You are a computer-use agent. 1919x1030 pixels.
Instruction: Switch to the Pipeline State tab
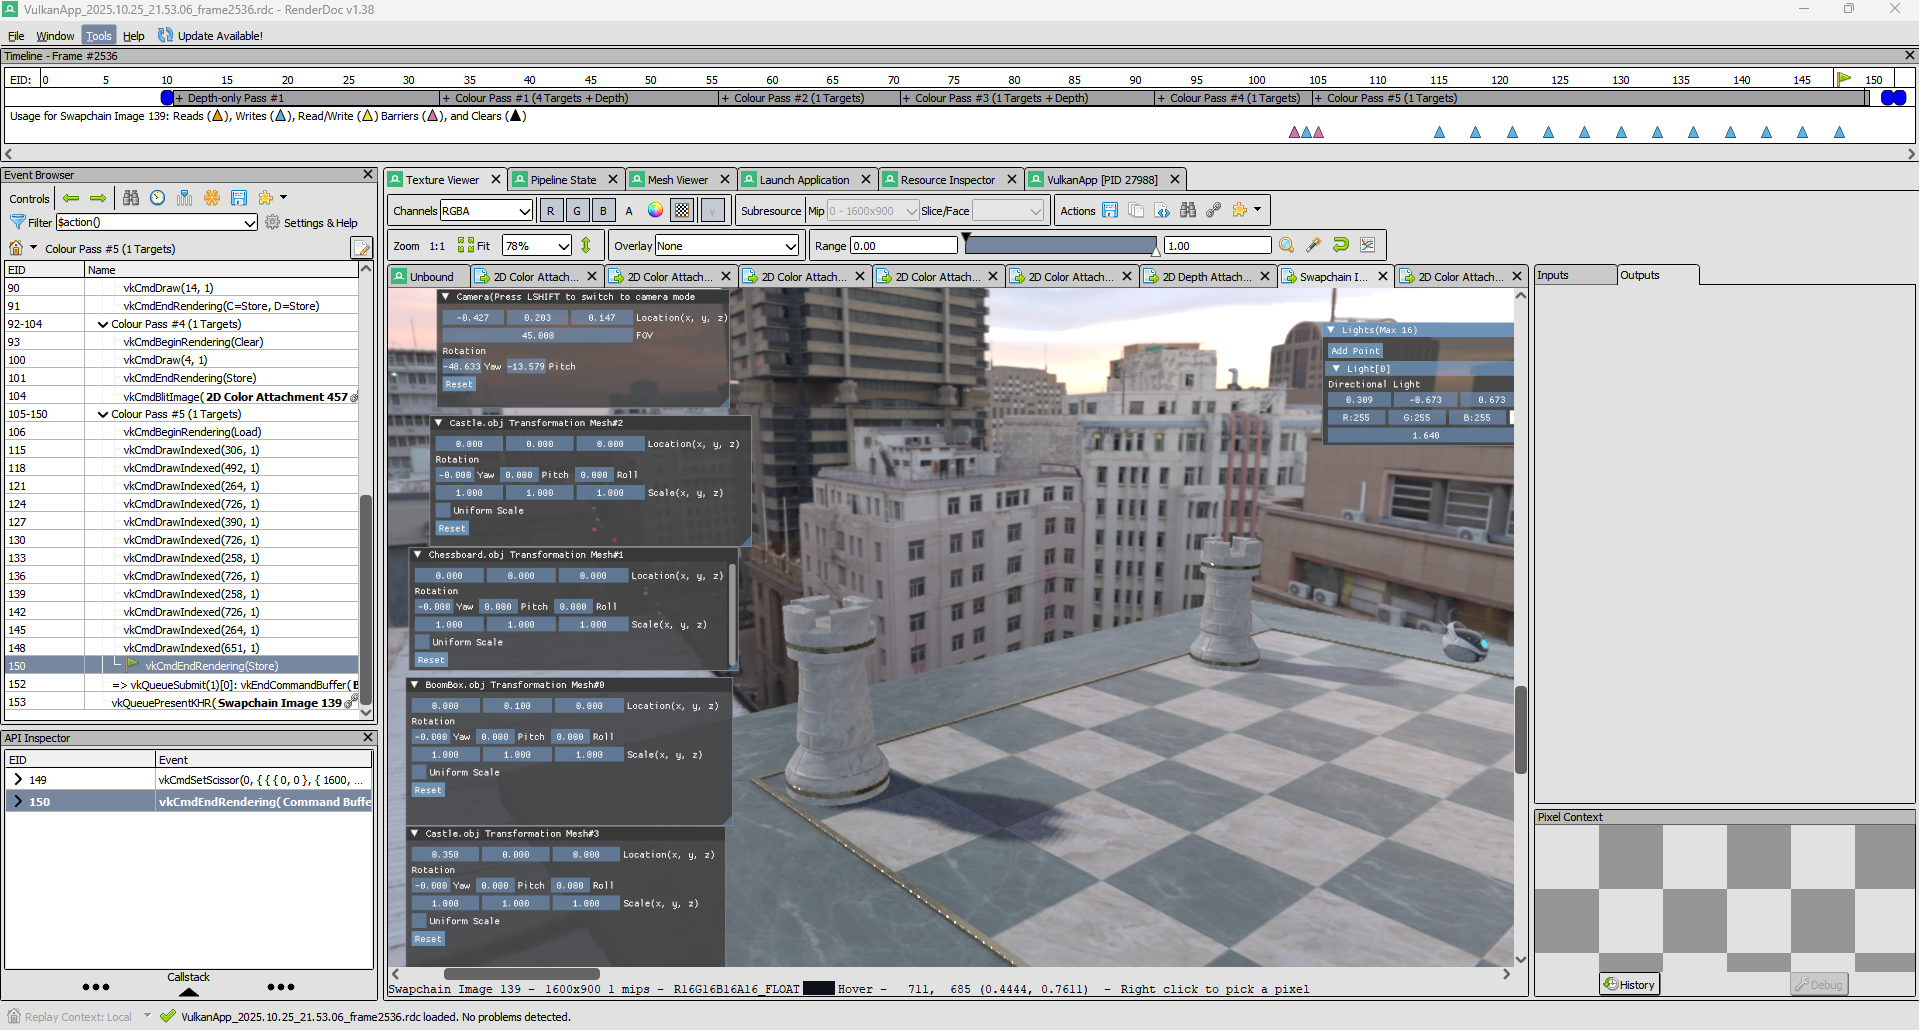pyautogui.click(x=563, y=180)
